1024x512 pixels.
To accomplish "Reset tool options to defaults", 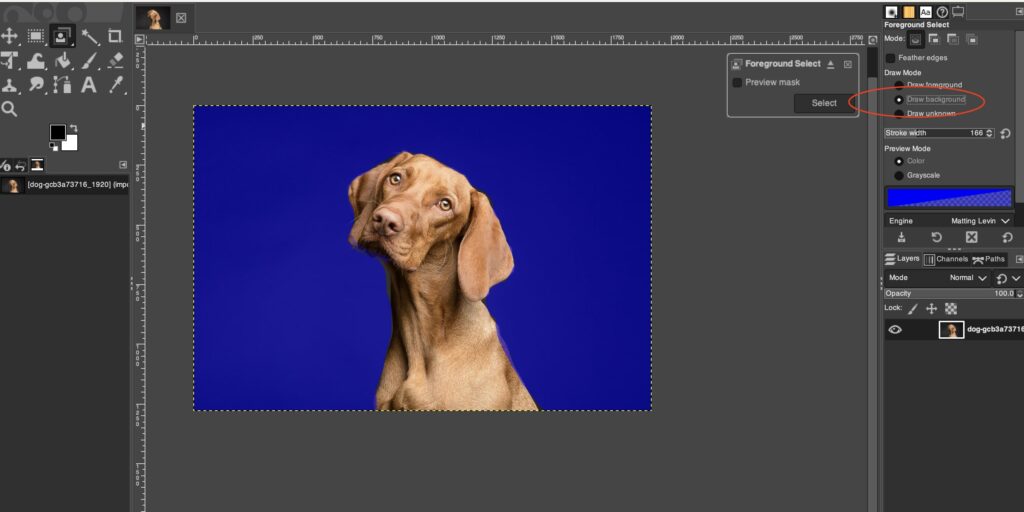I will click(1007, 238).
